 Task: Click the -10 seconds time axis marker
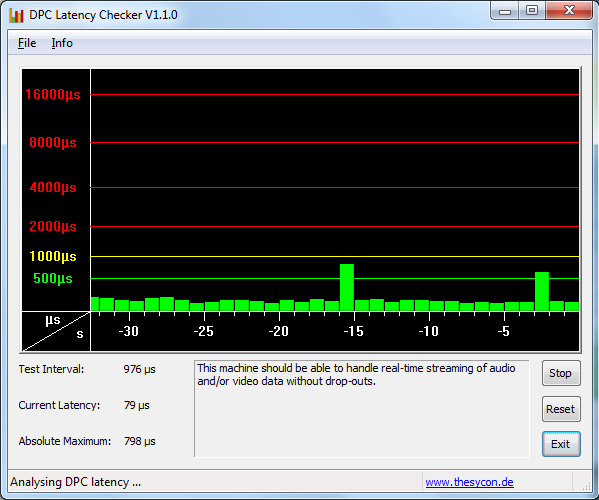(429, 331)
